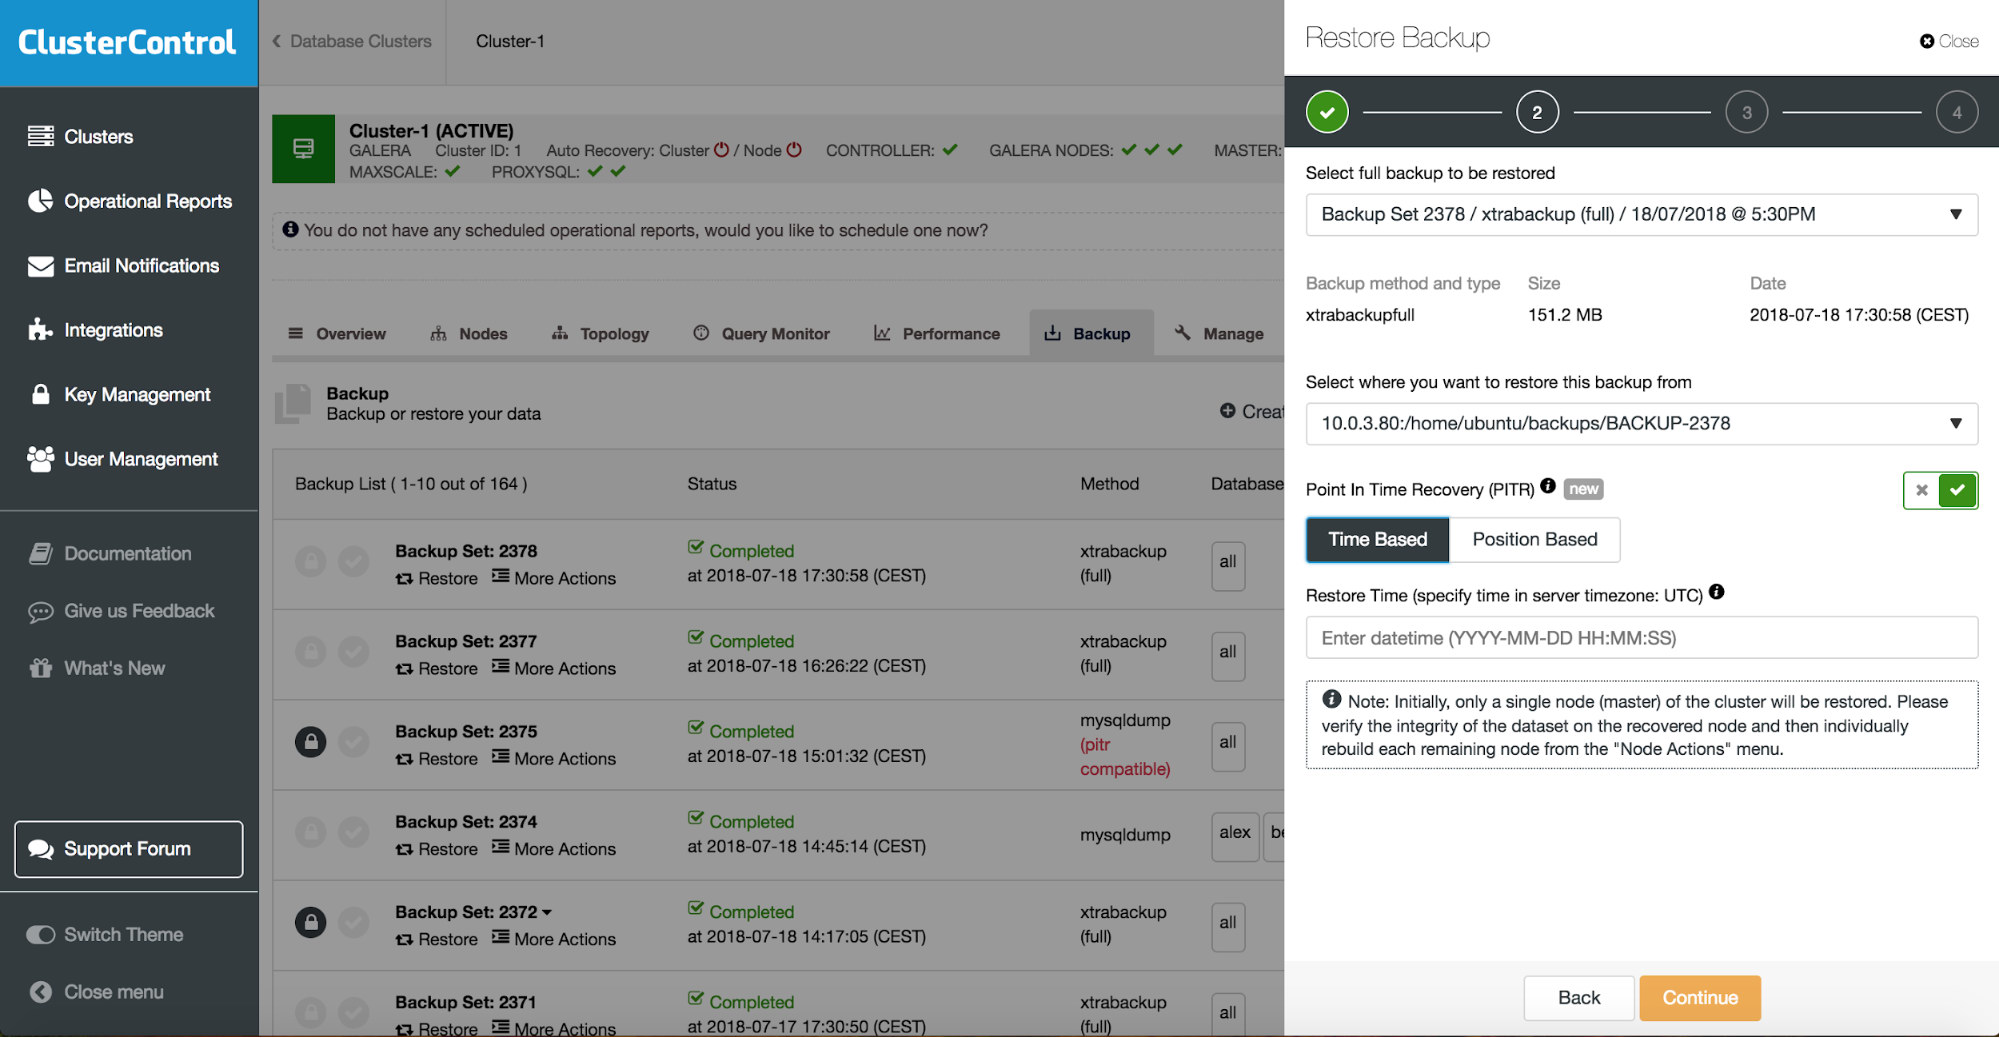The image size is (1999, 1038).
Task: Click the Restore Time info icon
Action: tap(1717, 592)
